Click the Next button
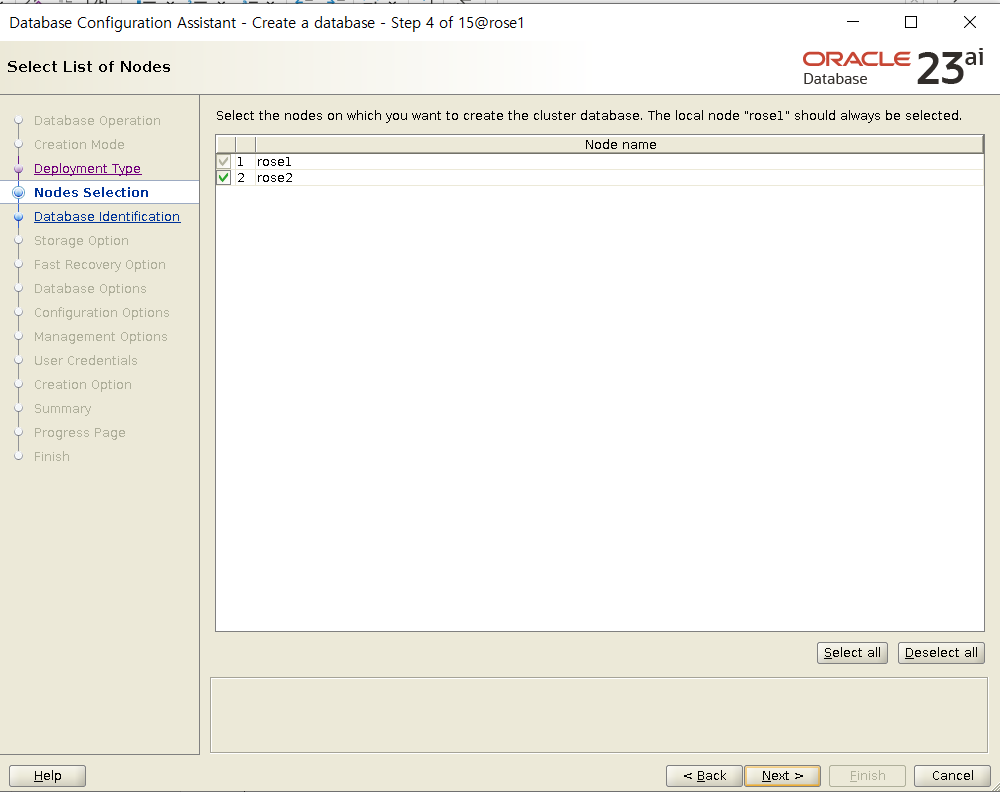The width and height of the screenshot is (1000, 792). (782, 775)
